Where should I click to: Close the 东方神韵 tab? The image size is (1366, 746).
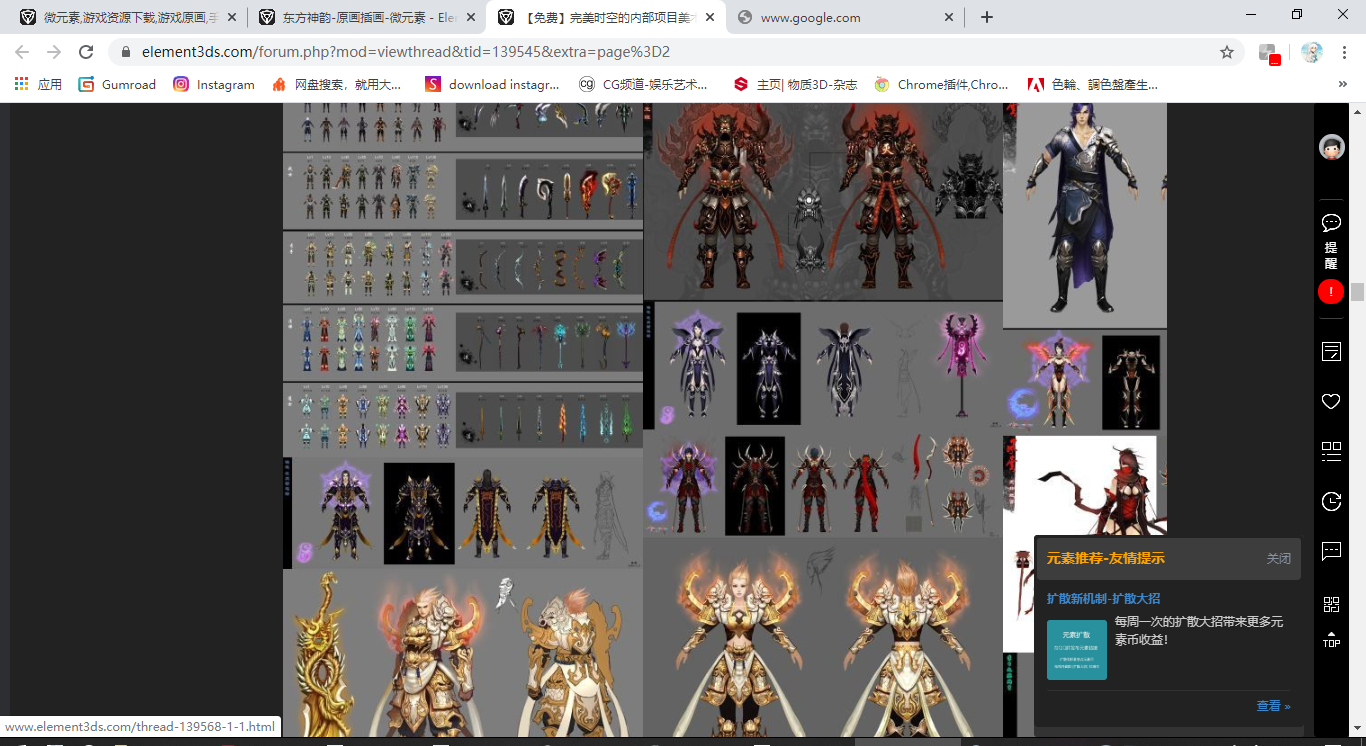471,17
